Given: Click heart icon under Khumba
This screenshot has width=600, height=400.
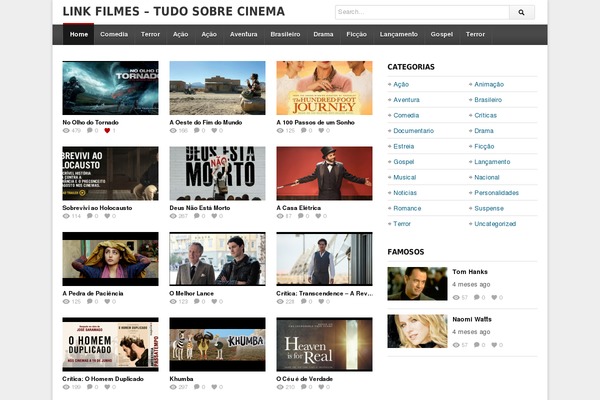Looking at the screenshot, I should point(214,387).
